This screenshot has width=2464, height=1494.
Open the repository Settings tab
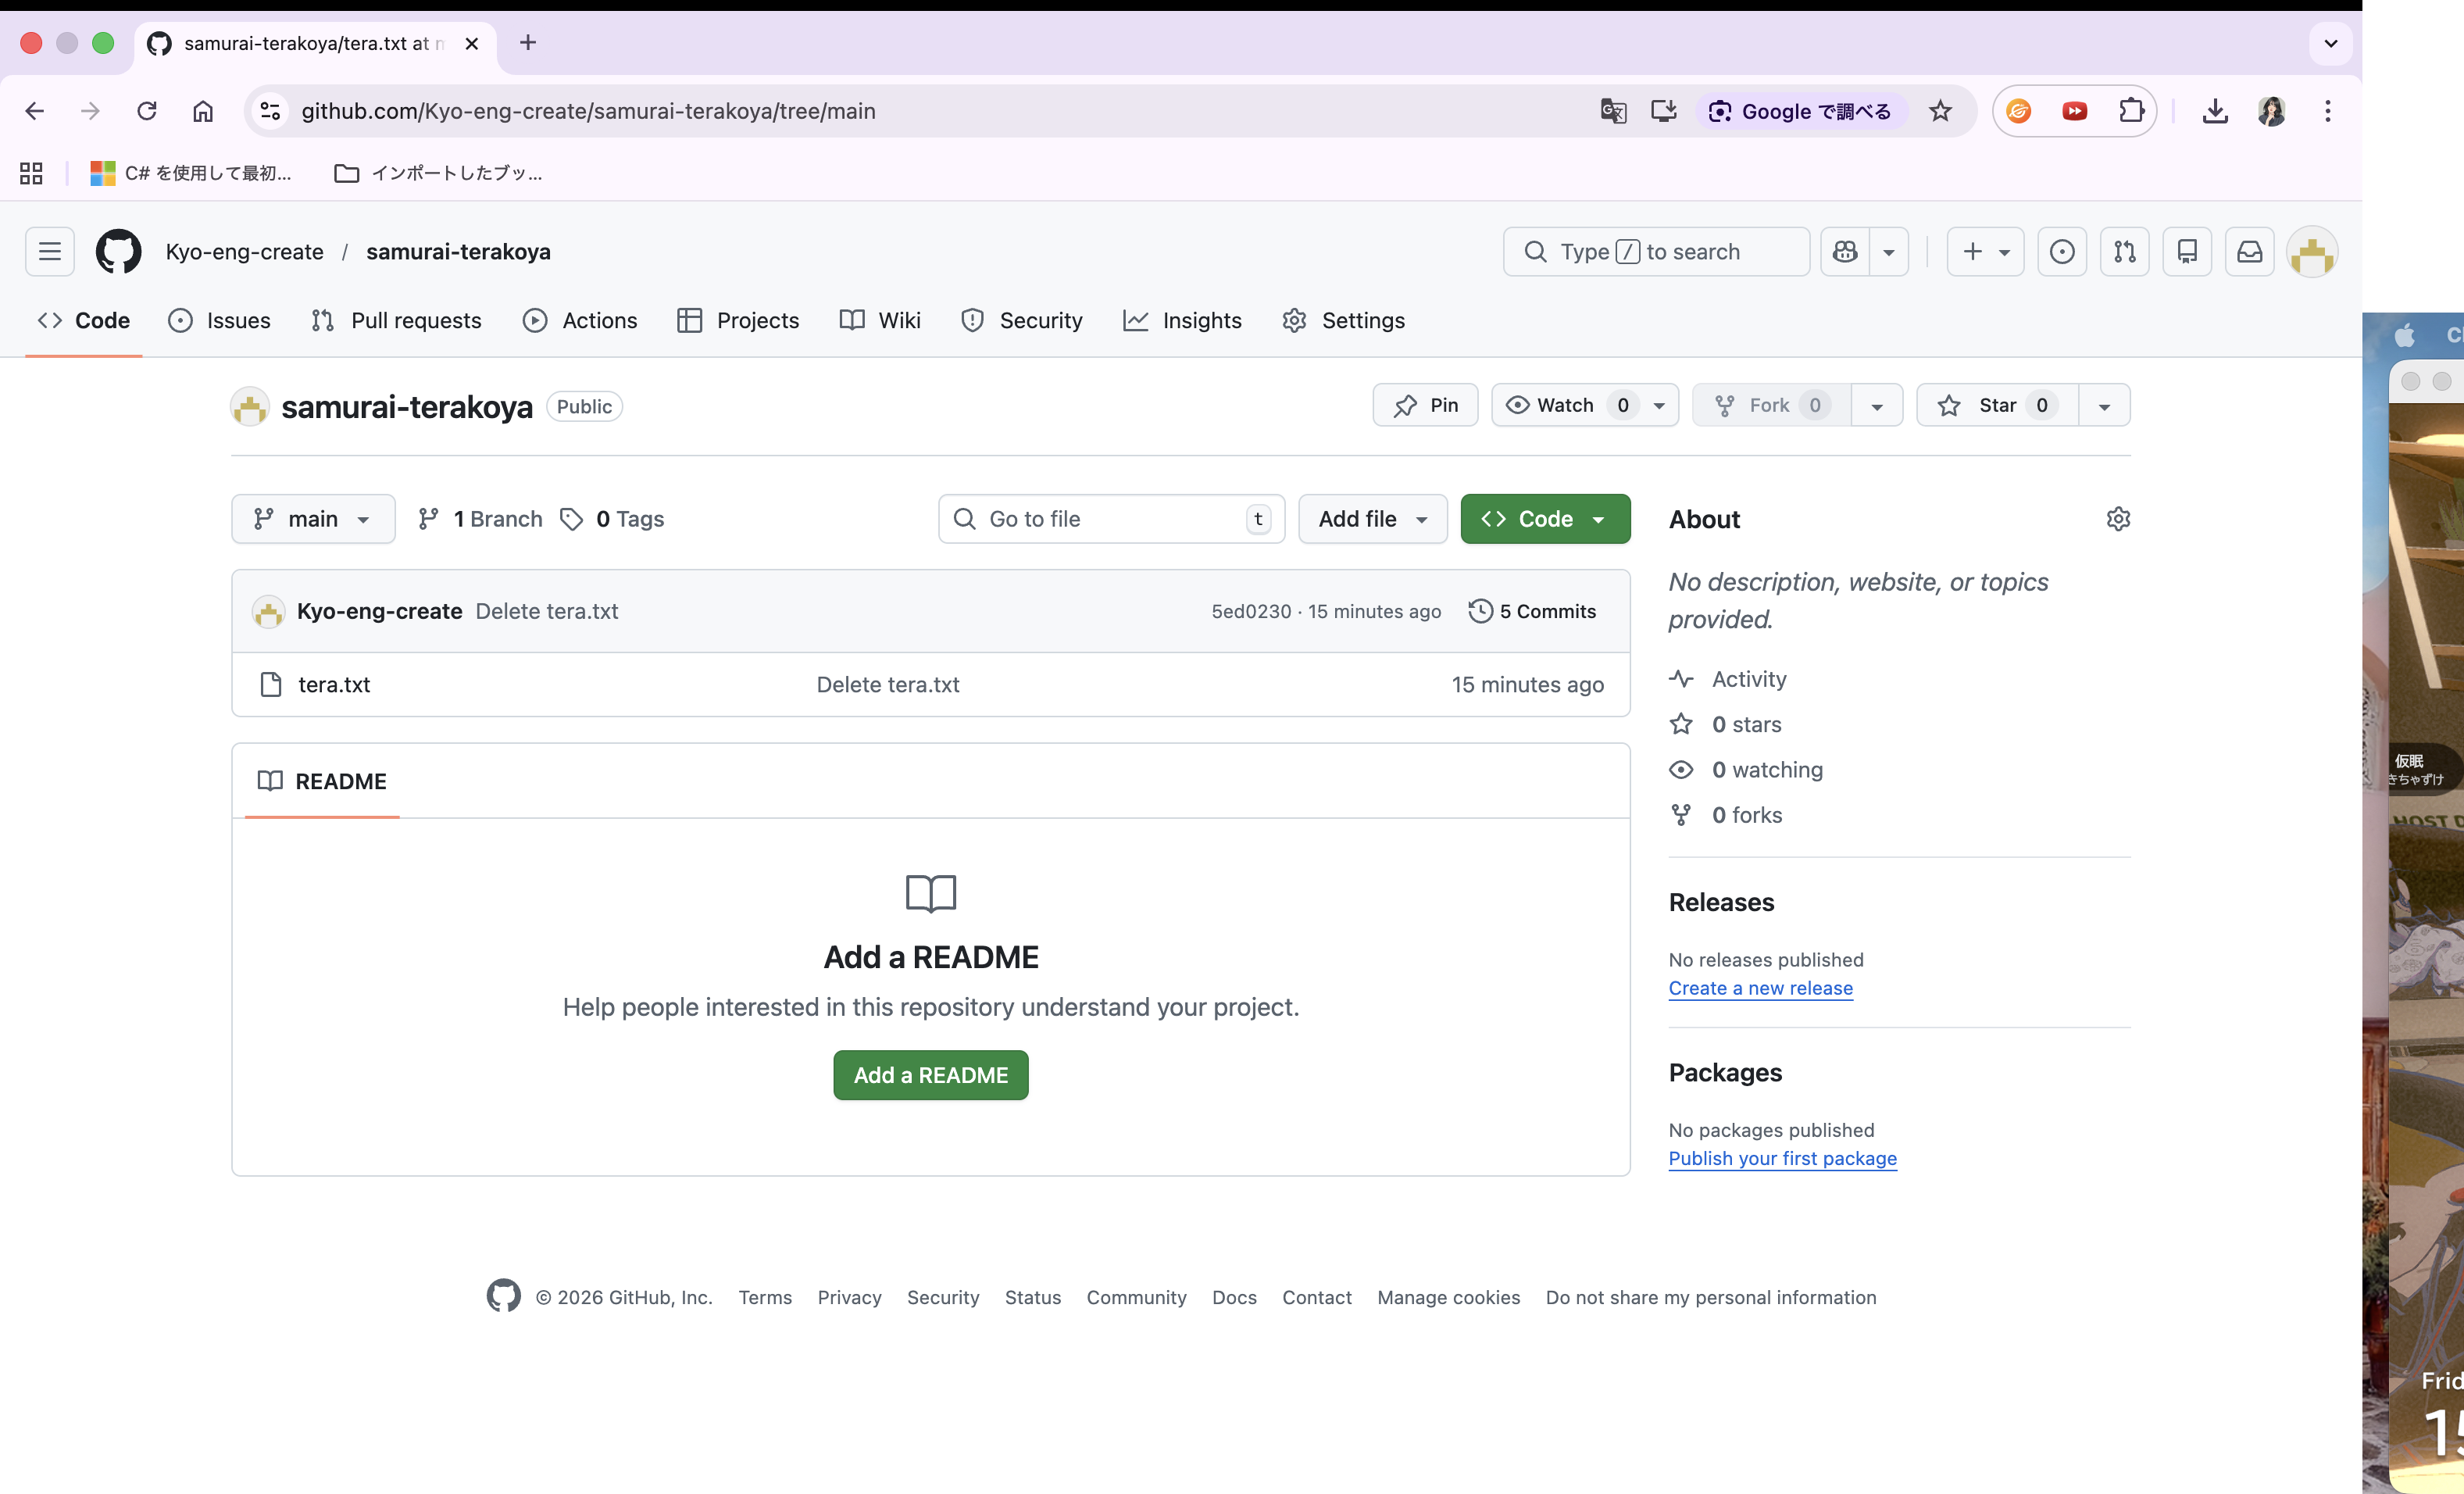click(1343, 320)
